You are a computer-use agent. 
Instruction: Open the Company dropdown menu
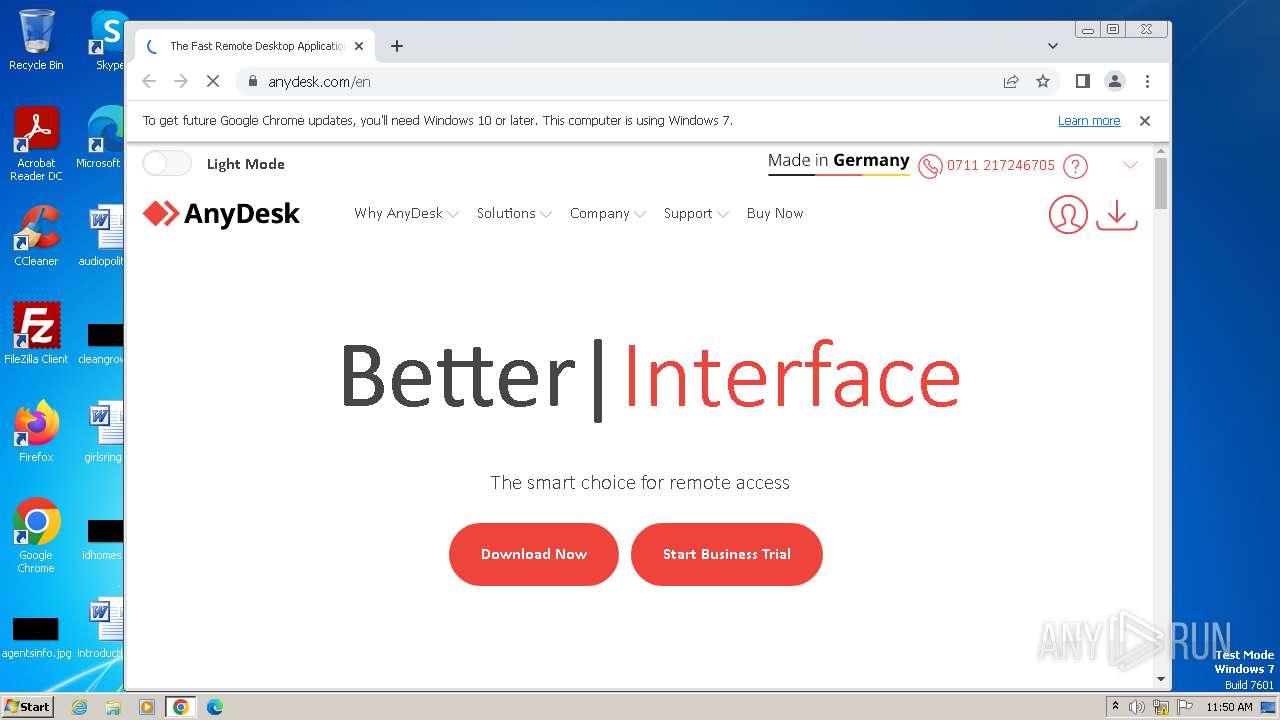click(x=608, y=213)
